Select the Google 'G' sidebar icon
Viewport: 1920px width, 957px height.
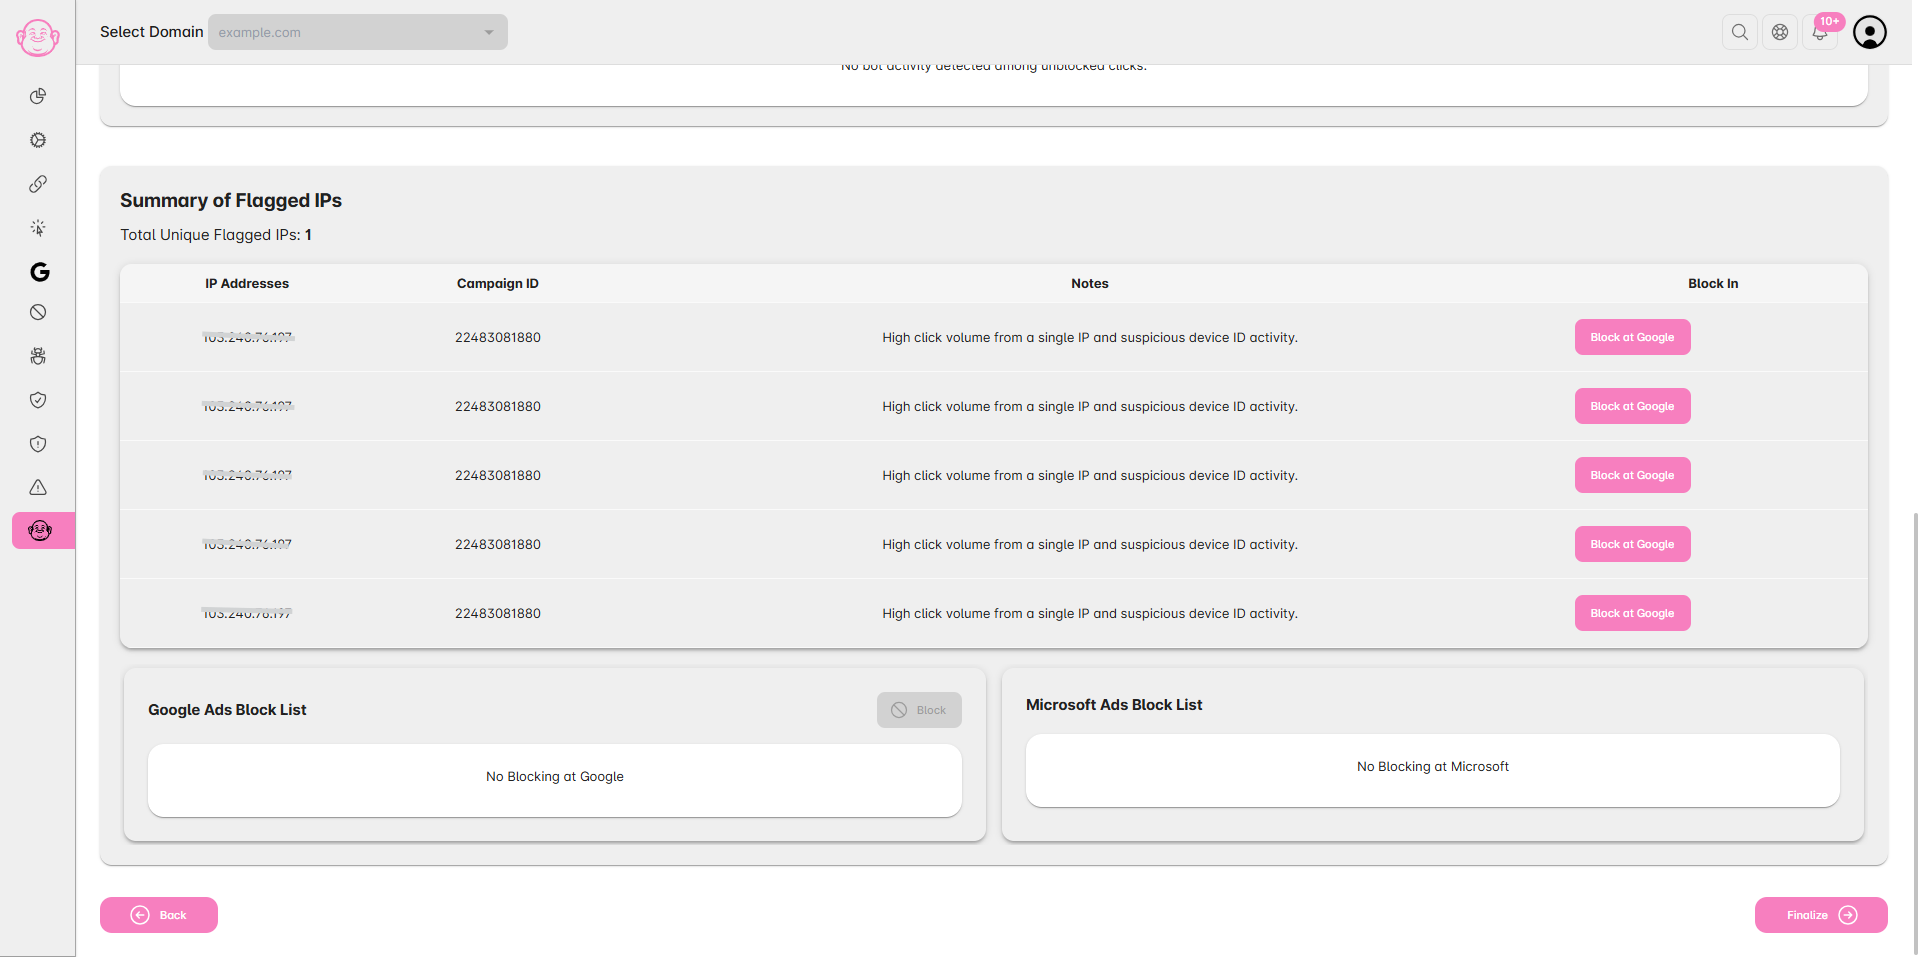click(x=39, y=272)
